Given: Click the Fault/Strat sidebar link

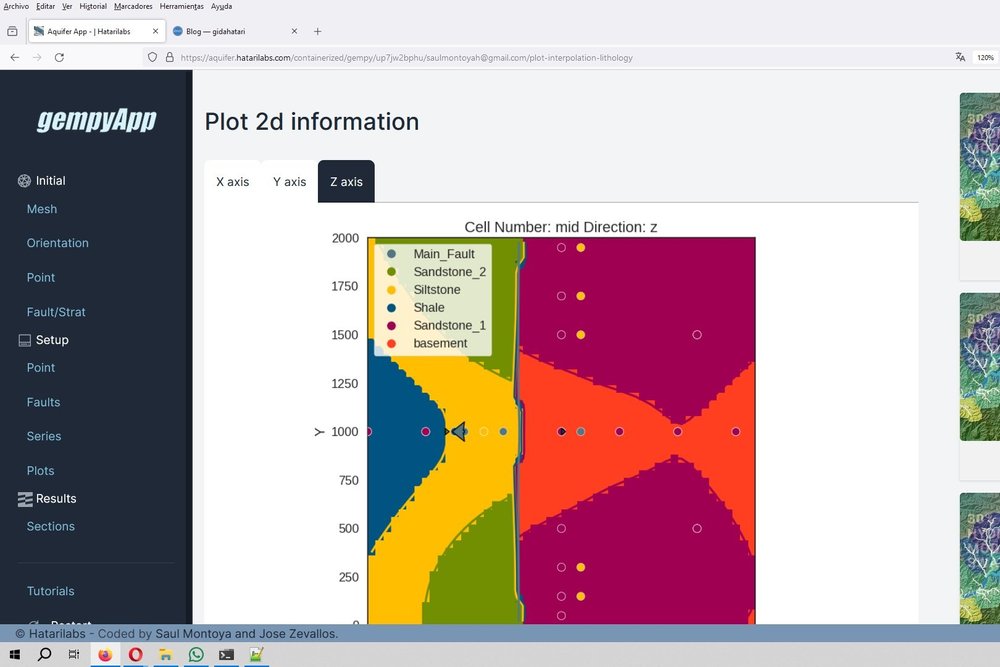Looking at the screenshot, I should [55, 311].
